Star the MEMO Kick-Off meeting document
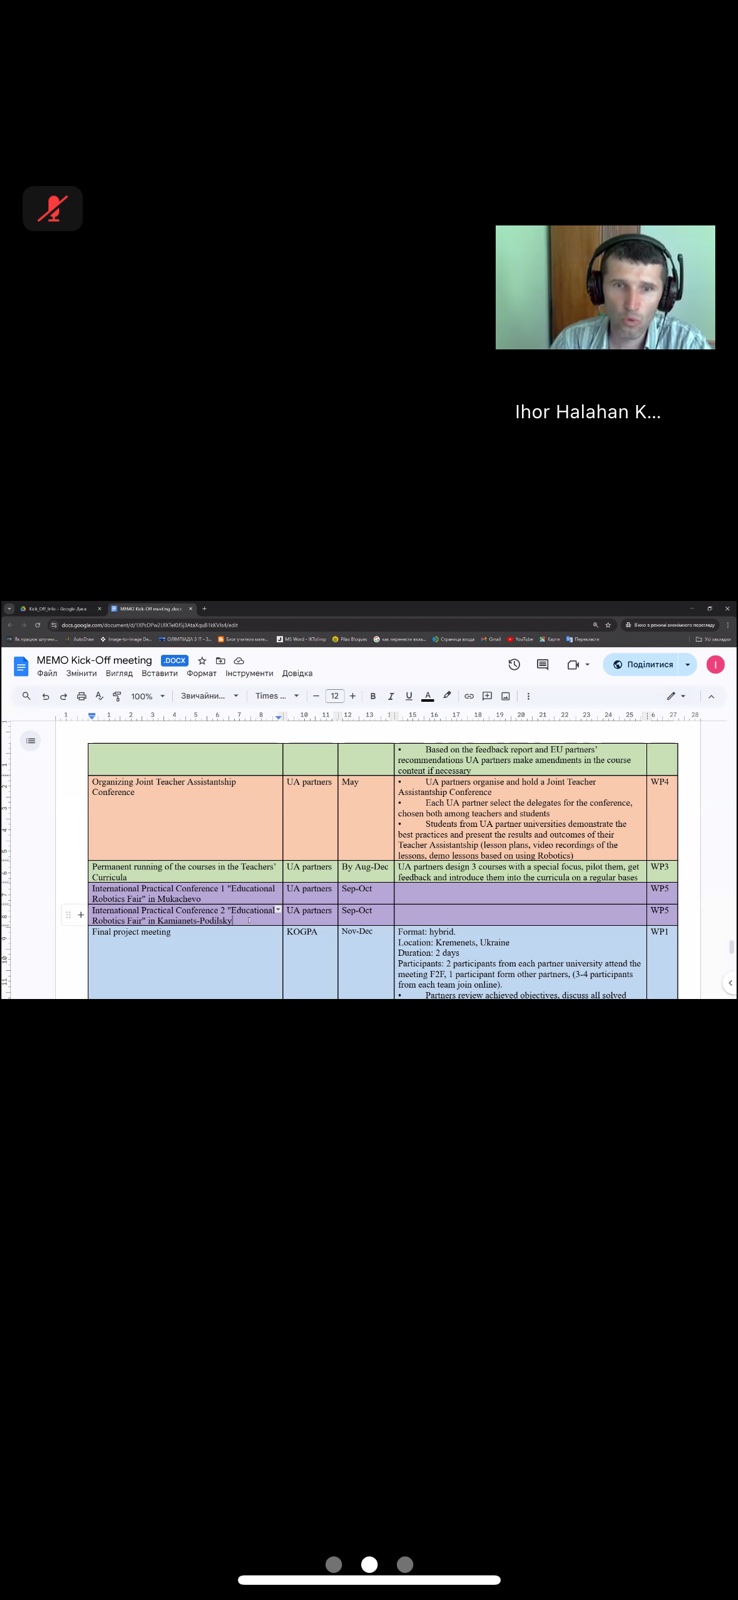 [x=202, y=661]
